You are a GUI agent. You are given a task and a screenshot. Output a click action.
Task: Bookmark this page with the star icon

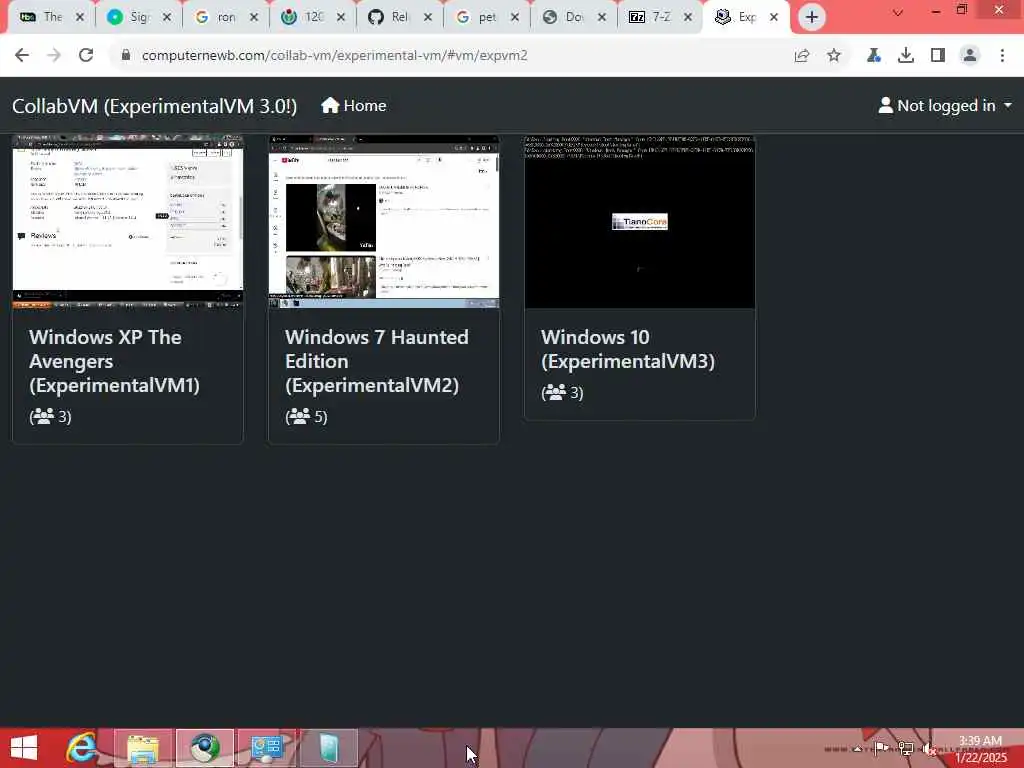(834, 56)
